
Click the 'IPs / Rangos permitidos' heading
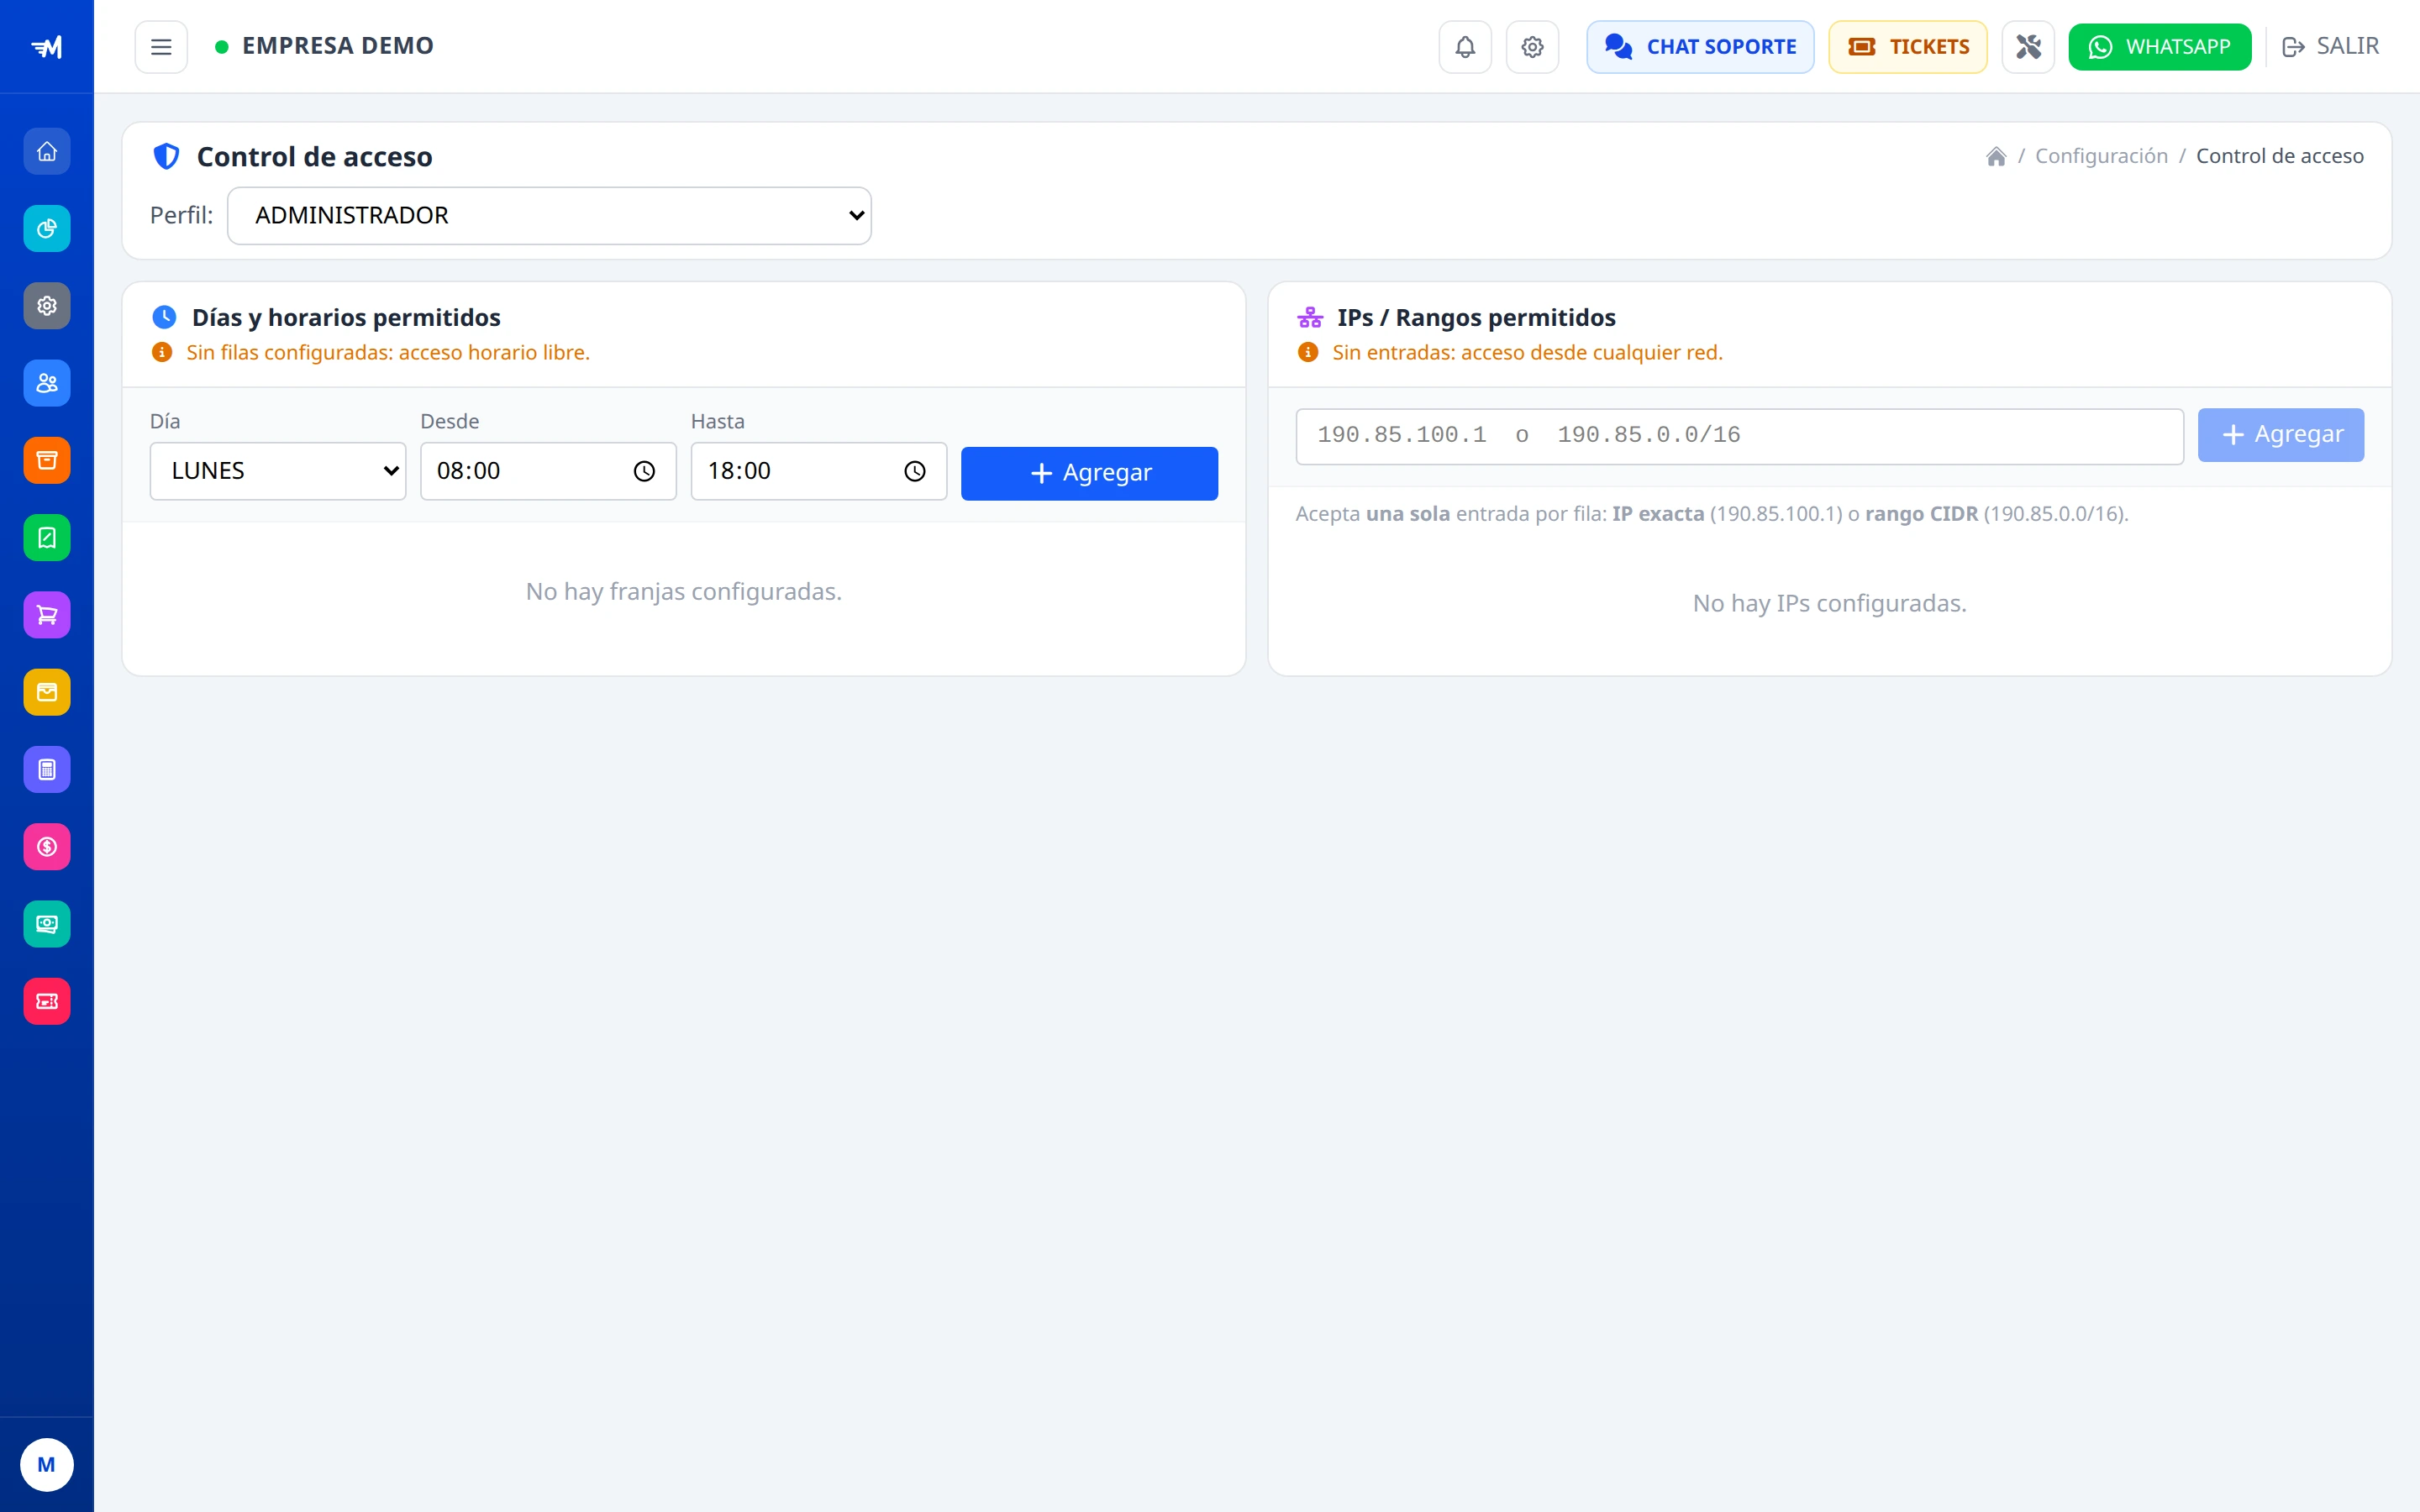point(1476,317)
